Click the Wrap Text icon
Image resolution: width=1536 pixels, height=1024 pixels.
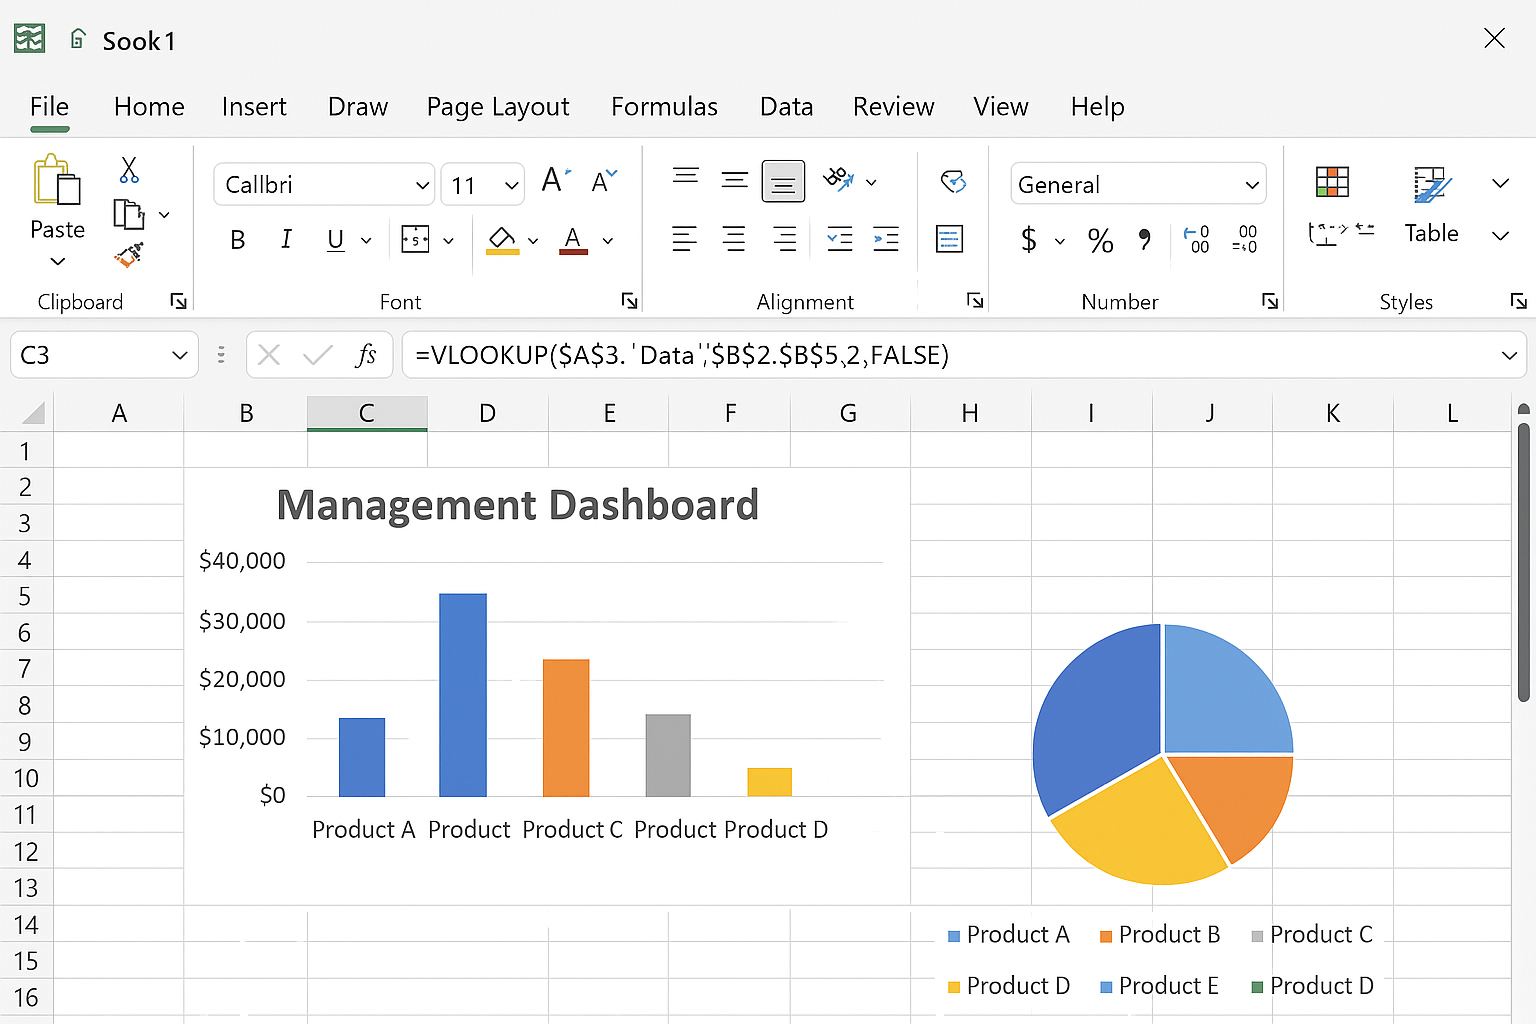953,182
